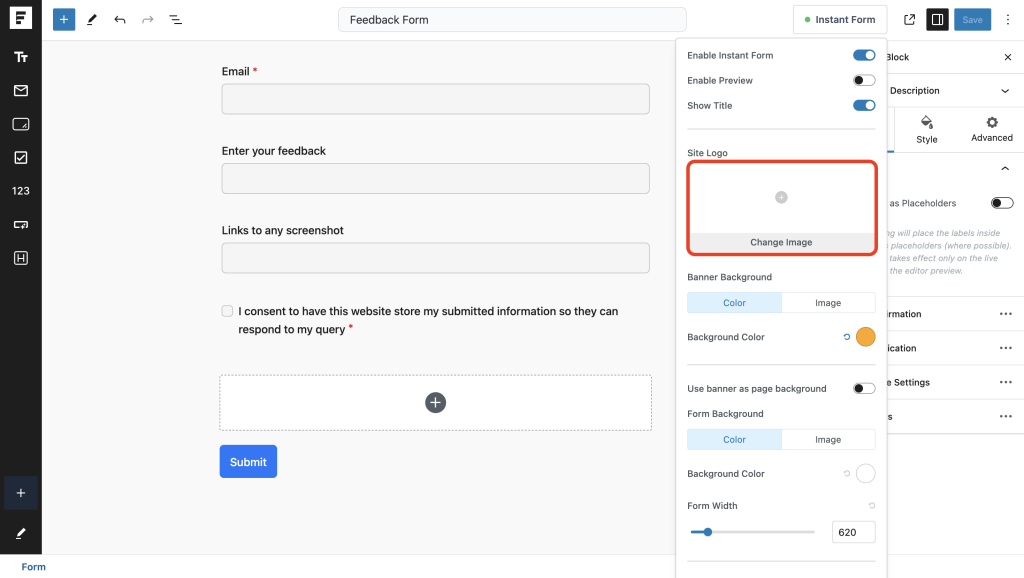Viewport: 1024px width, 578px height.
Task: Select Image for Banner Background
Action: coord(828,302)
